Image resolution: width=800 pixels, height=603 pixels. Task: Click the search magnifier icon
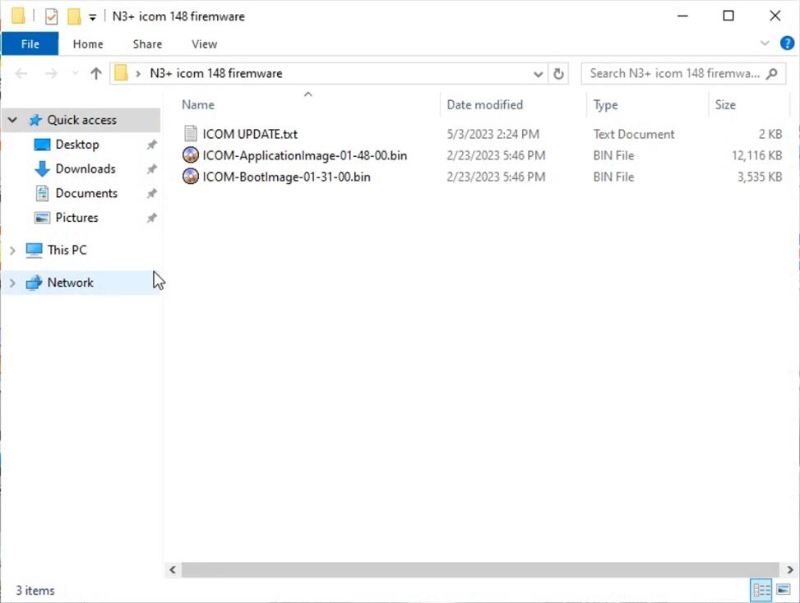(772, 73)
